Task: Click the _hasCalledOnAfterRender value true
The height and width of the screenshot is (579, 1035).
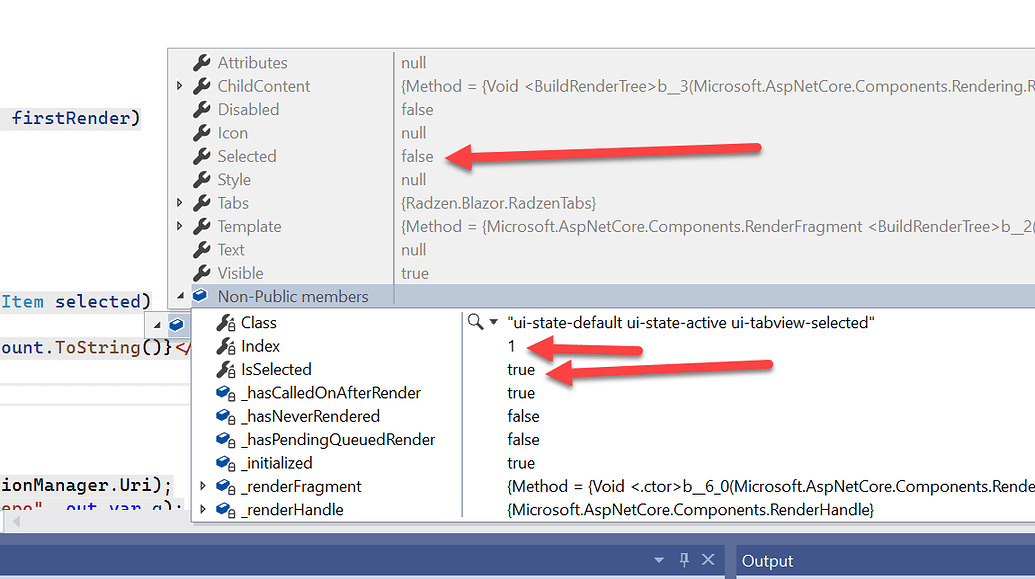Action: coord(521,393)
